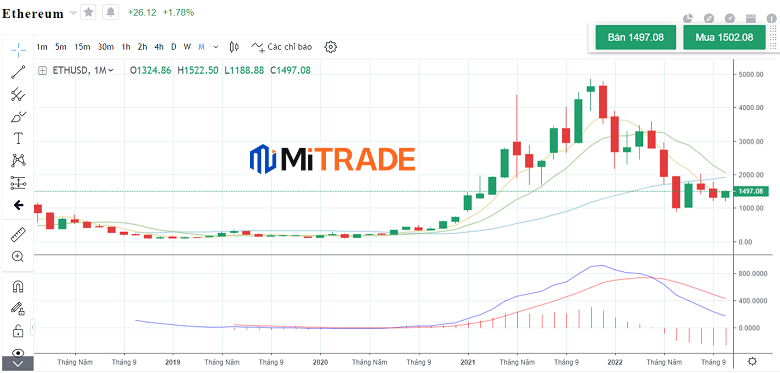Click the open value O1324.86

coord(151,71)
